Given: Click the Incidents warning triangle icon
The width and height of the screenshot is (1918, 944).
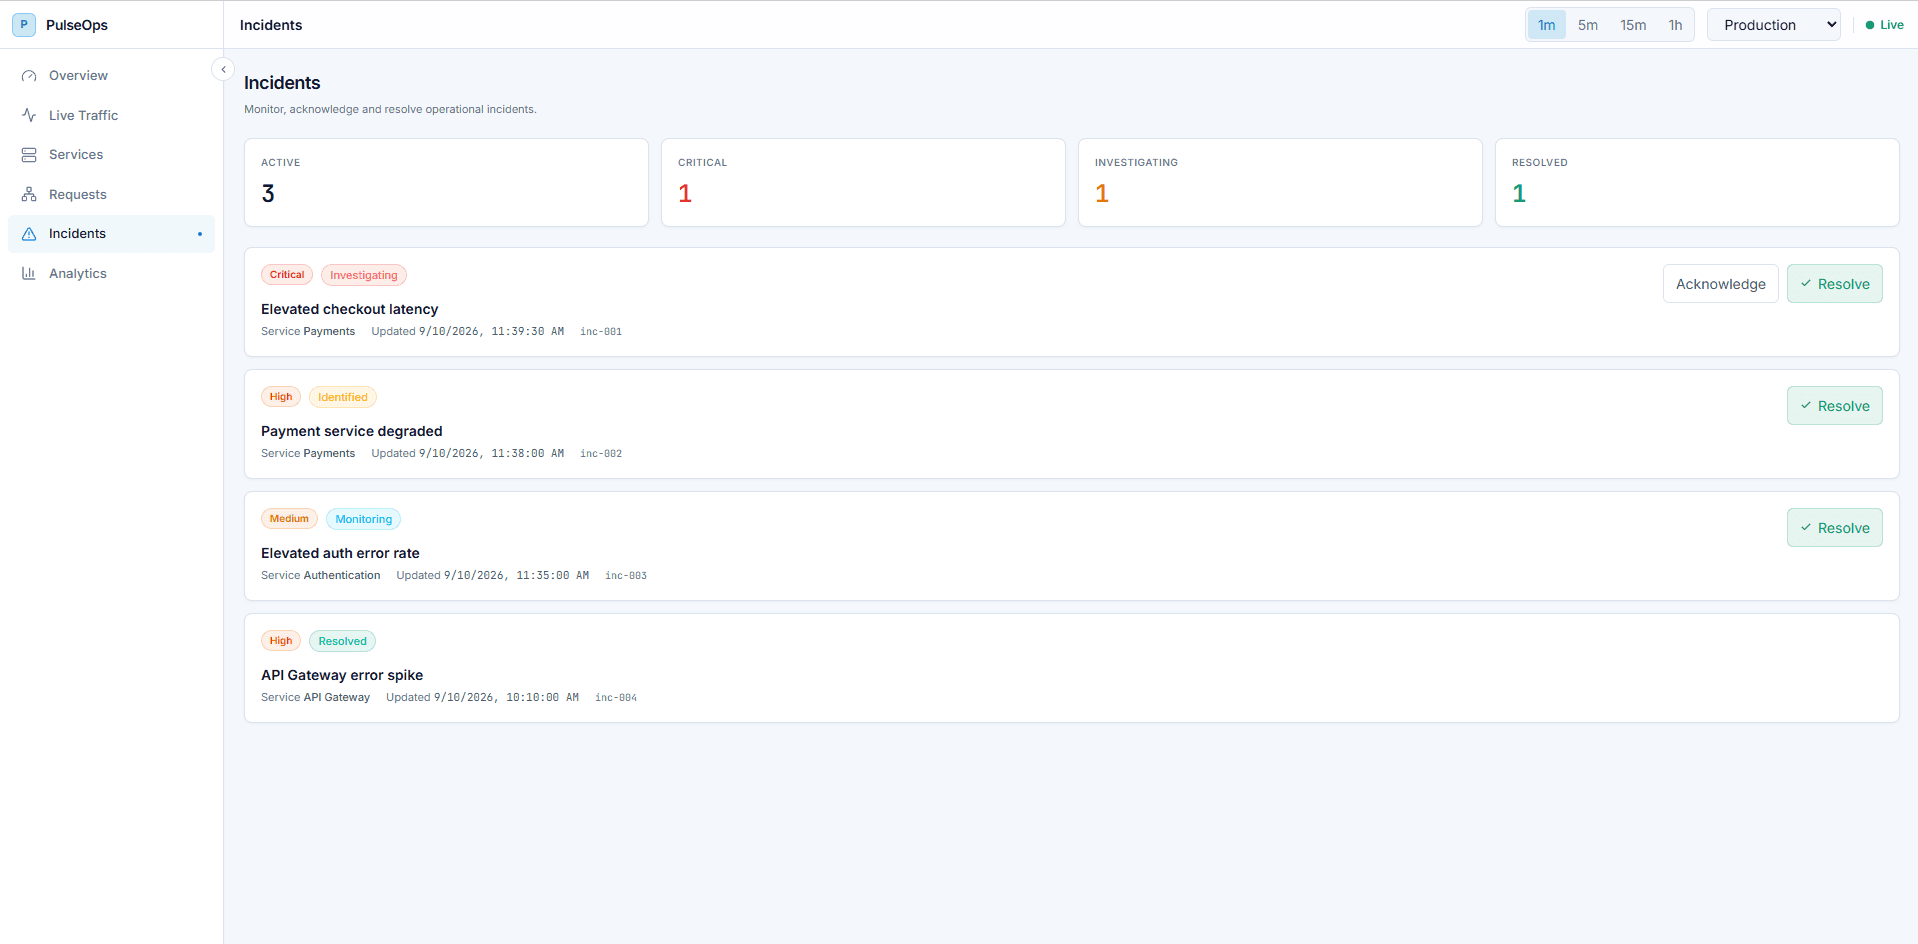Looking at the screenshot, I should 29,234.
